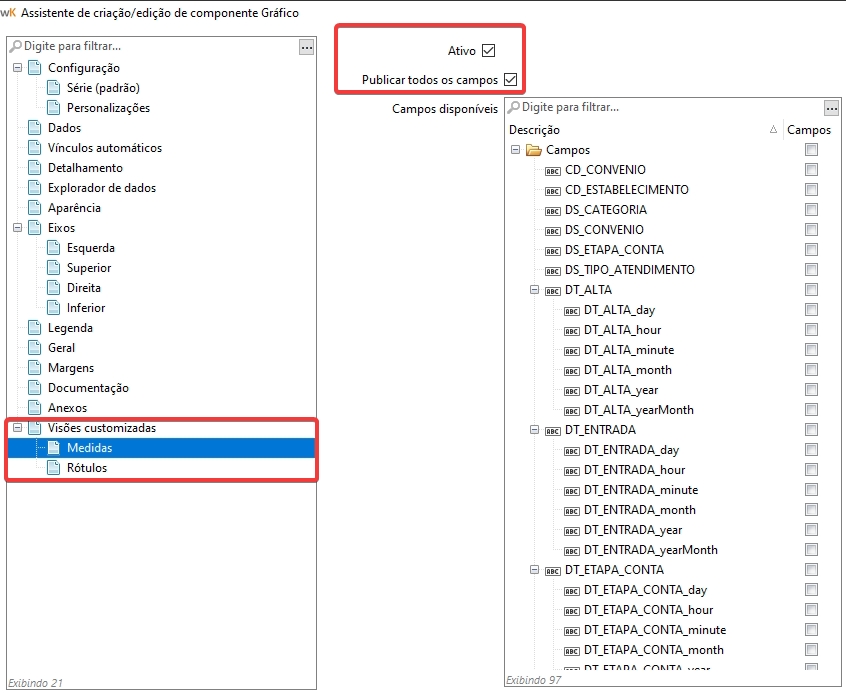Collapse the Configuração tree node
Screen dimensions: 846x693
17,68
